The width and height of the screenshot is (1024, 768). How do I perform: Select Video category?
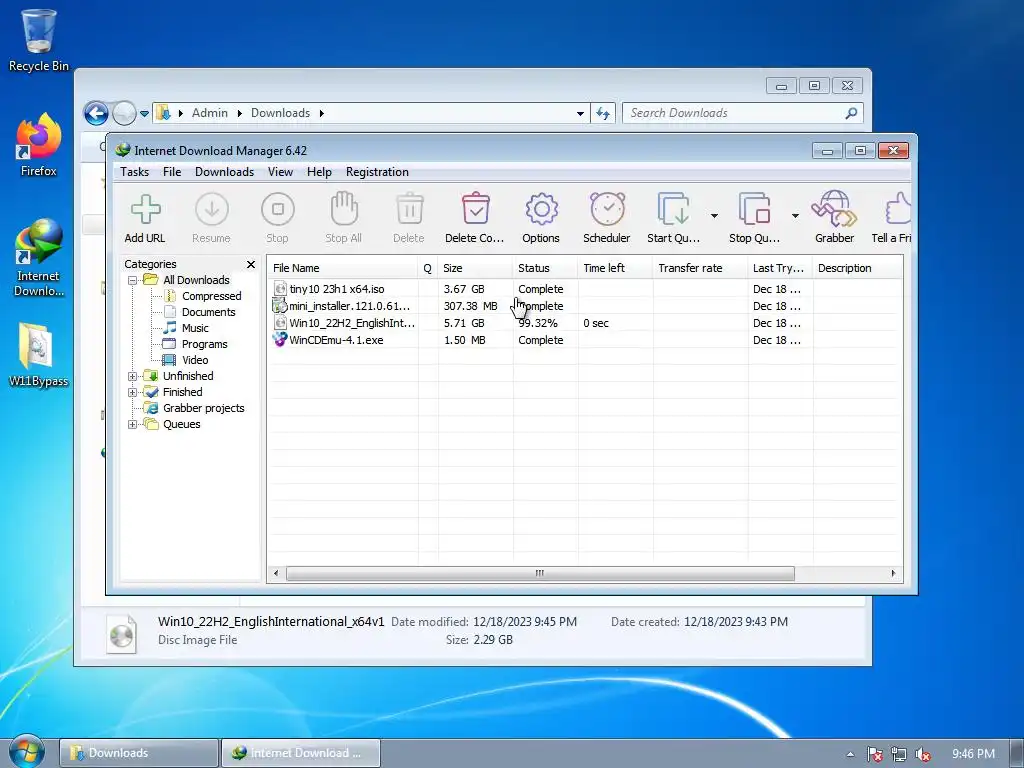[186, 360]
